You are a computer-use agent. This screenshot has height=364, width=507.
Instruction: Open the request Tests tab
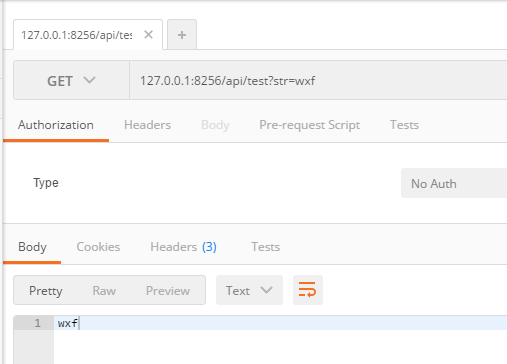[404, 125]
